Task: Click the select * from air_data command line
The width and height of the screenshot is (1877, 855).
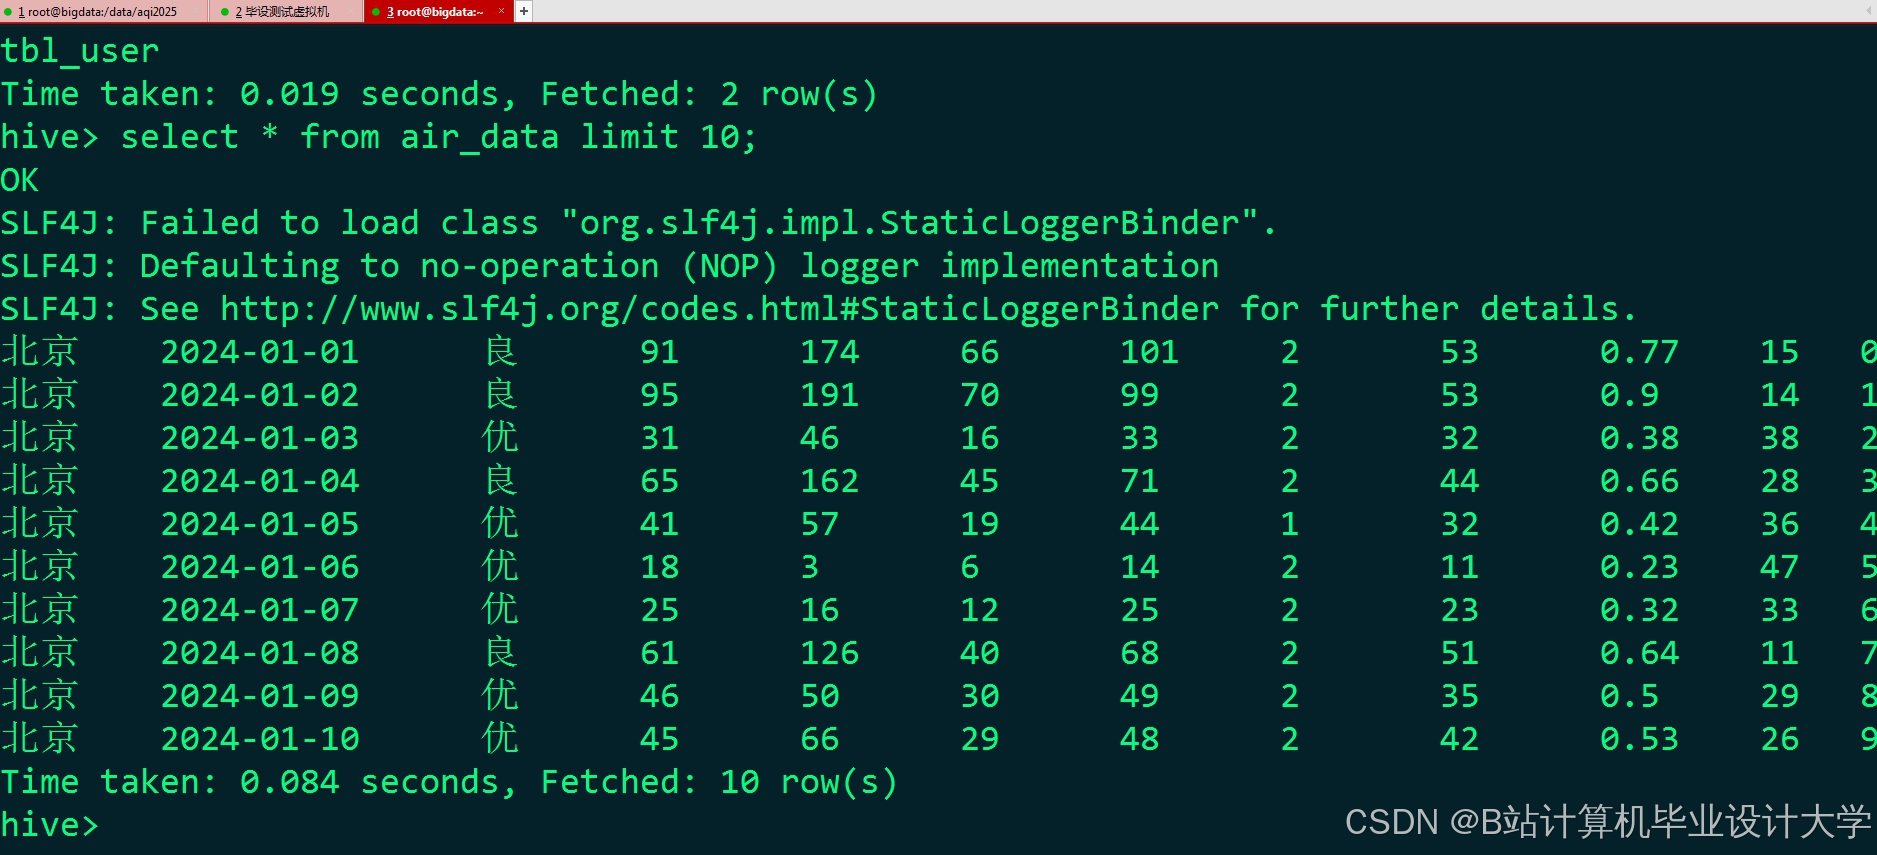Action: click(x=379, y=137)
